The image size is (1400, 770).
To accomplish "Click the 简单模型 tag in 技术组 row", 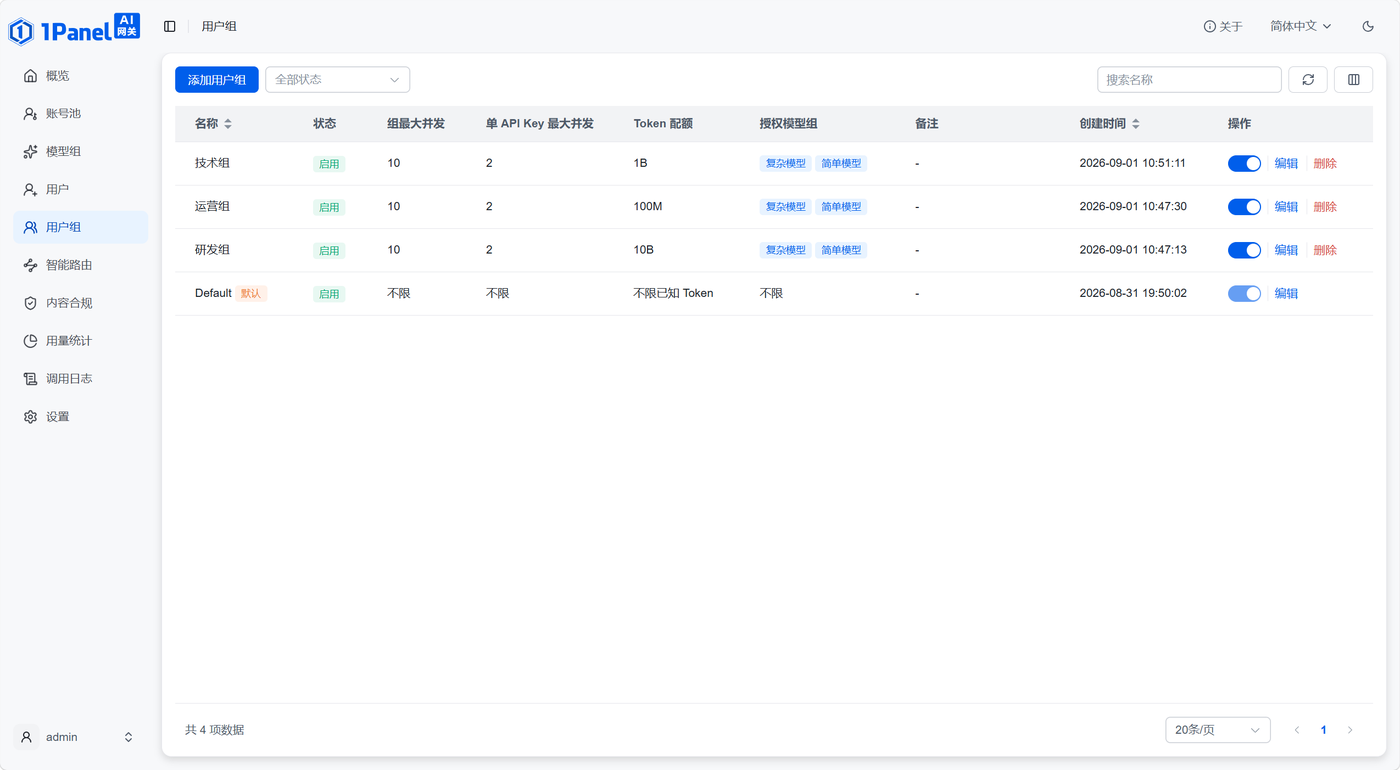I will (x=841, y=164).
